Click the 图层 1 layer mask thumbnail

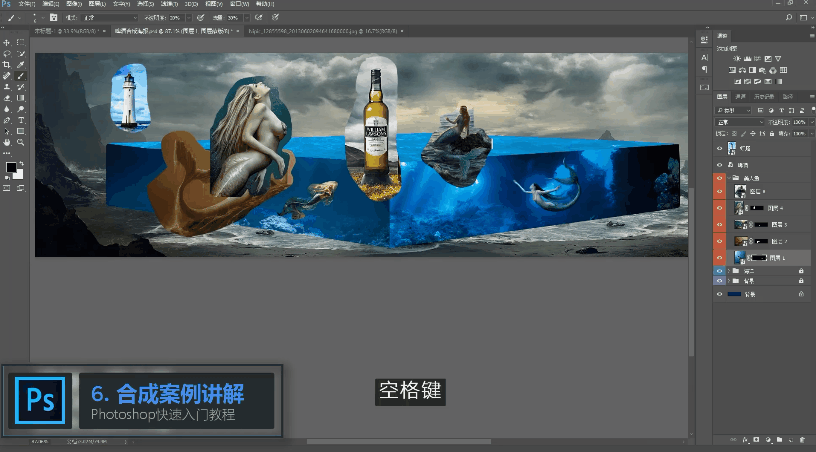click(759, 257)
